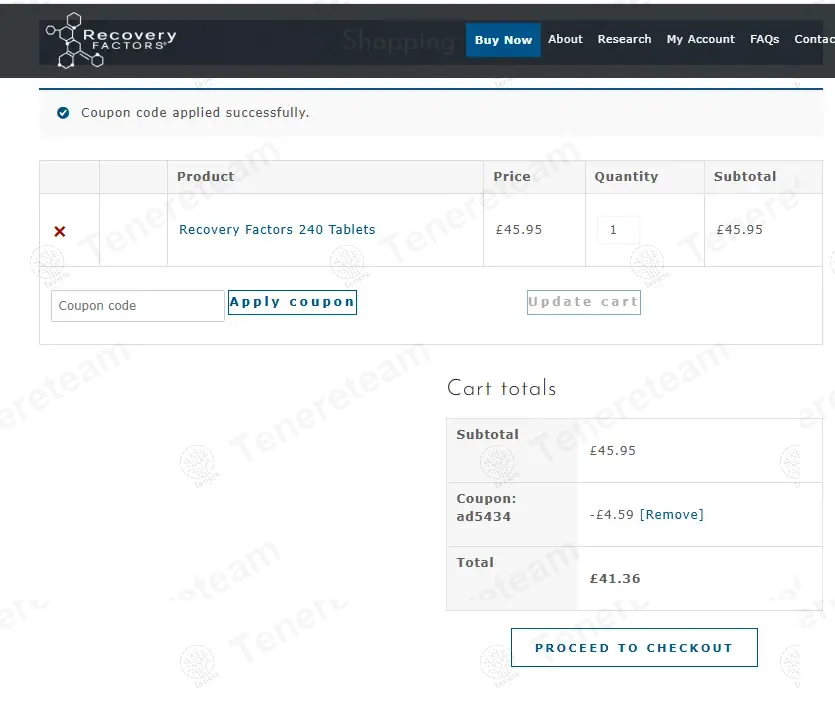
Task: Open the Research menu item
Action: point(624,39)
